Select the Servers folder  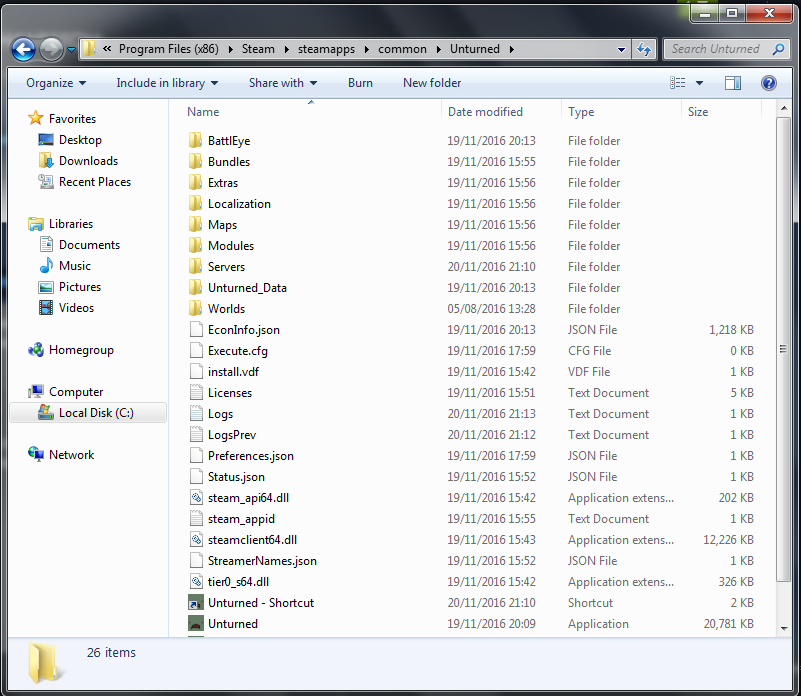(226, 266)
